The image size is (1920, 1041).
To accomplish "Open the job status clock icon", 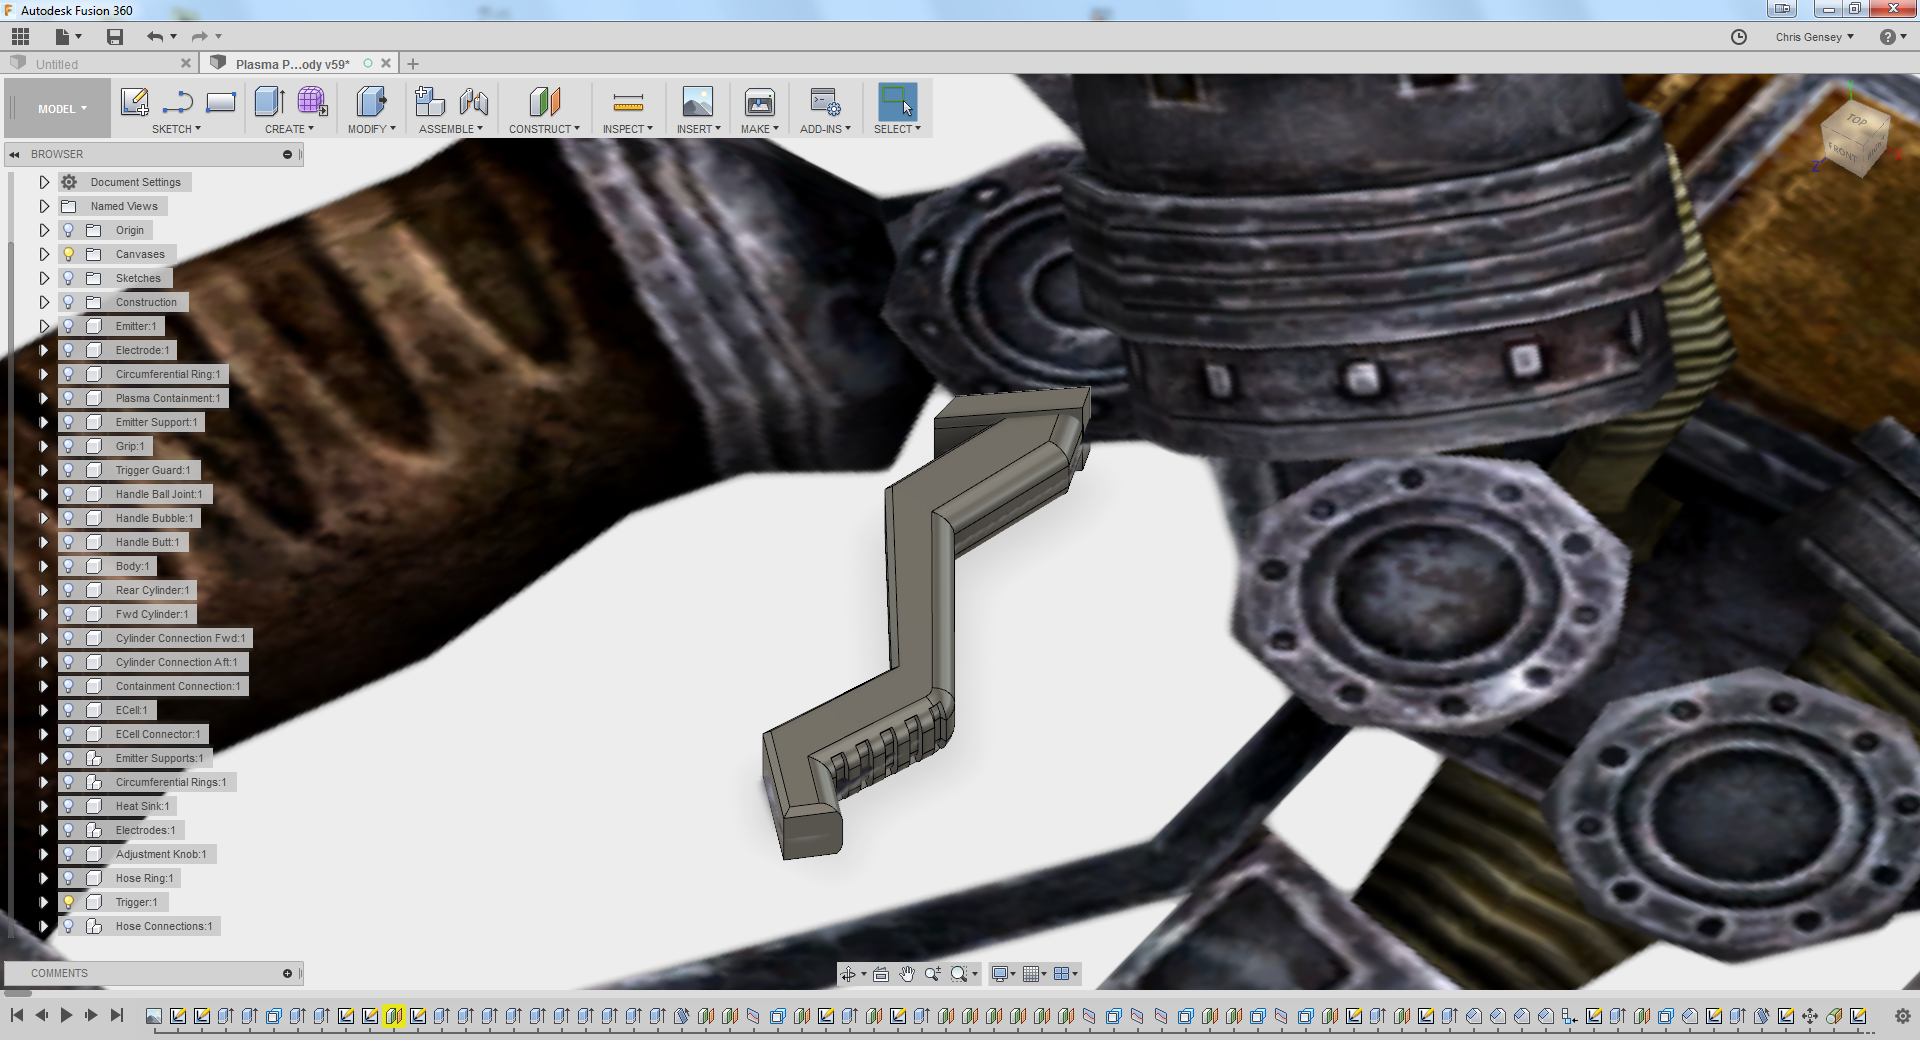I will coord(1739,37).
